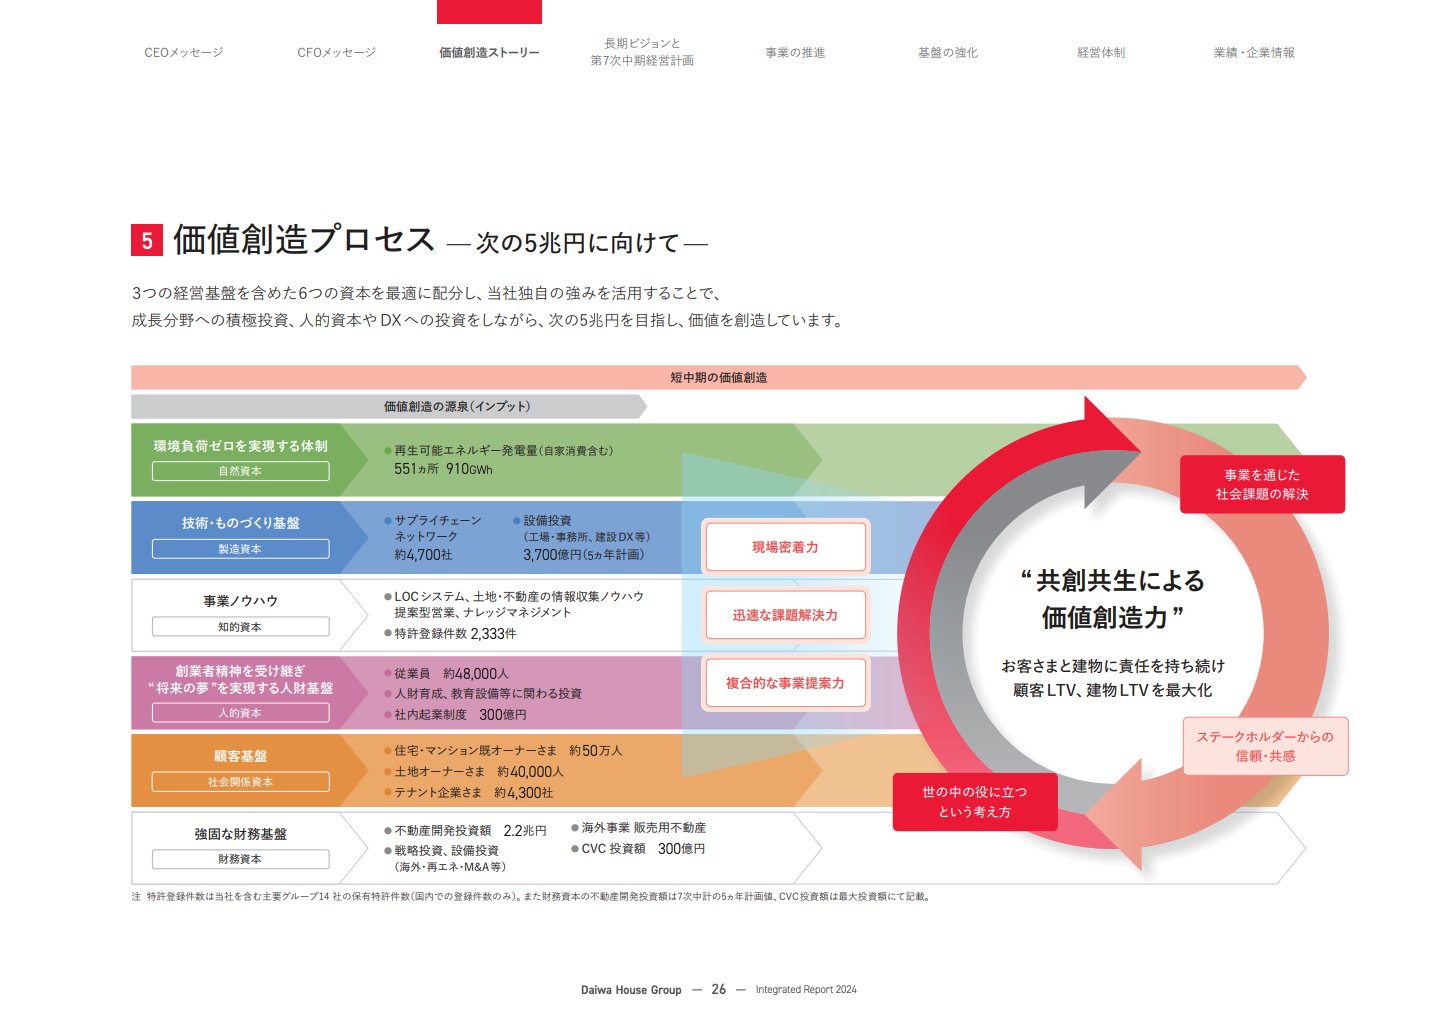Click the 財務資本 label box

coord(240,859)
